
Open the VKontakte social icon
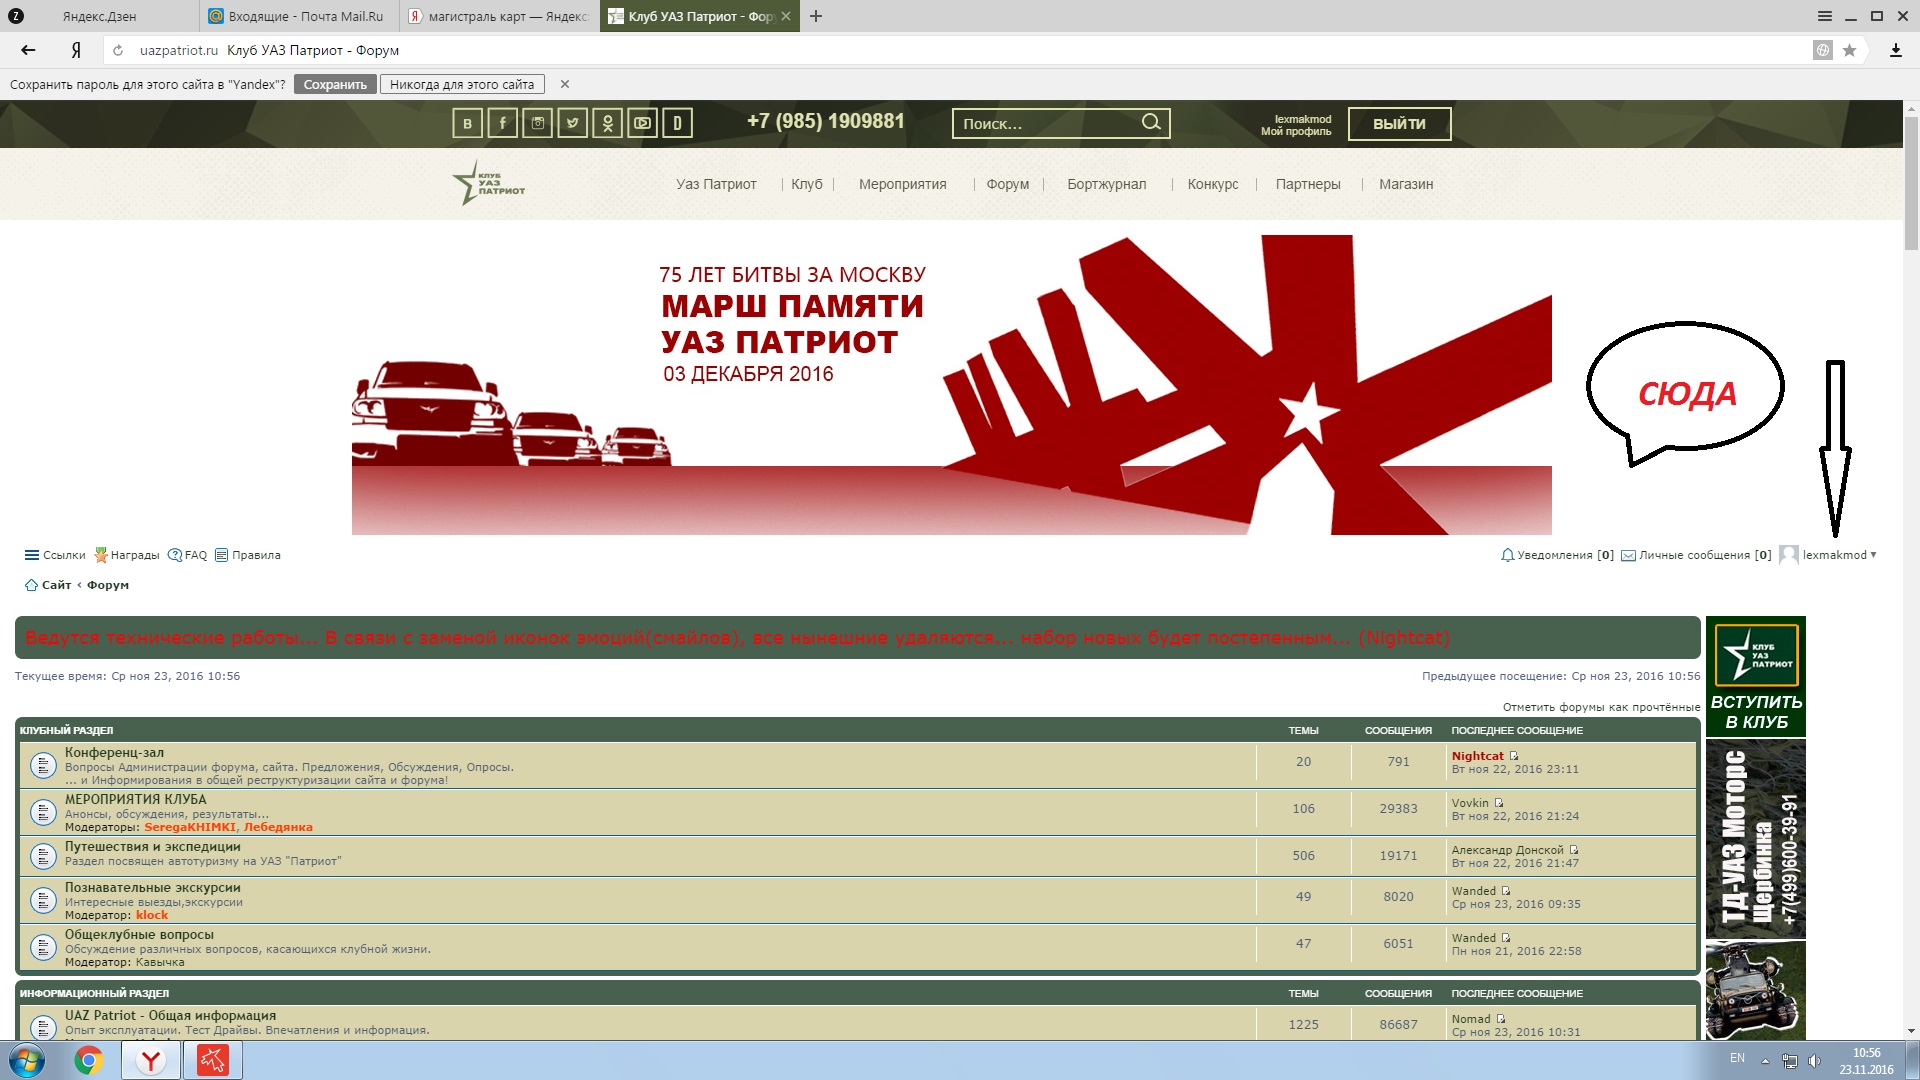click(x=467, y=123)
